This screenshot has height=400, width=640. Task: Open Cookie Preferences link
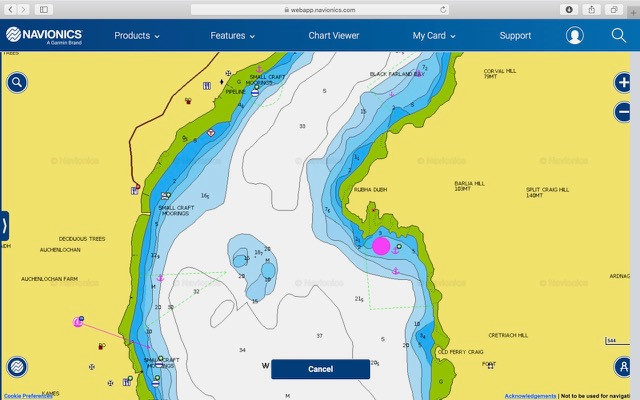point(28,396)
